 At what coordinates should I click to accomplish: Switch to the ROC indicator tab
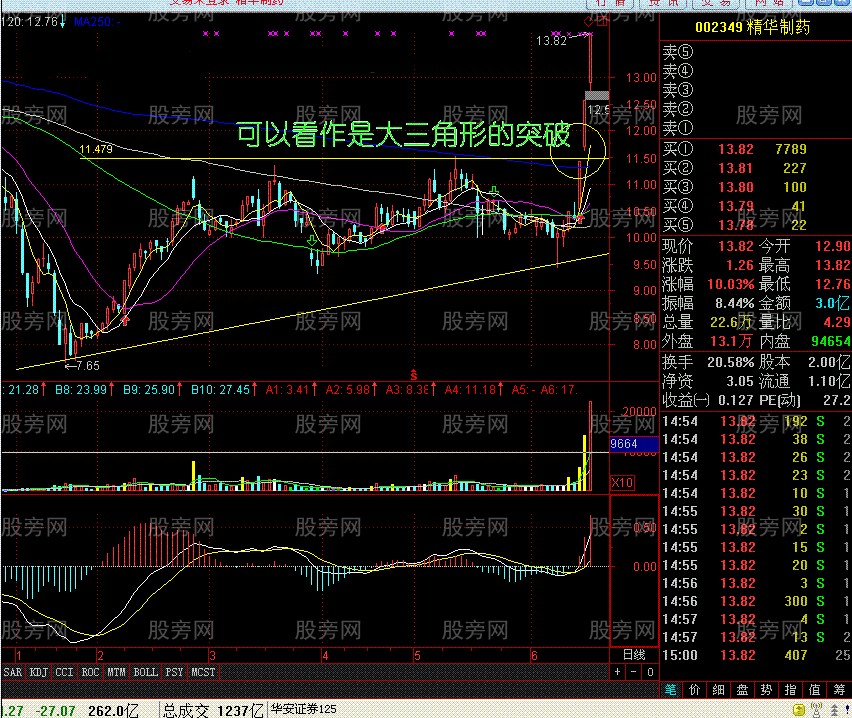pyautogui.click(x=90, y=672)
